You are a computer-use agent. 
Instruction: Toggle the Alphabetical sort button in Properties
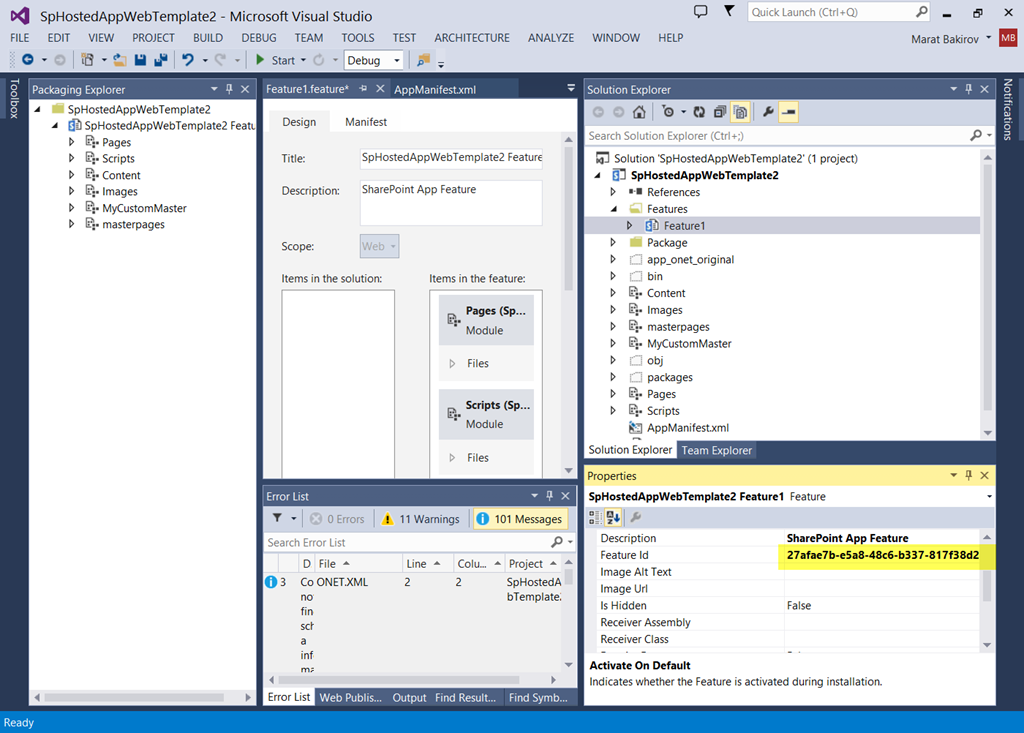coord(613,517)
